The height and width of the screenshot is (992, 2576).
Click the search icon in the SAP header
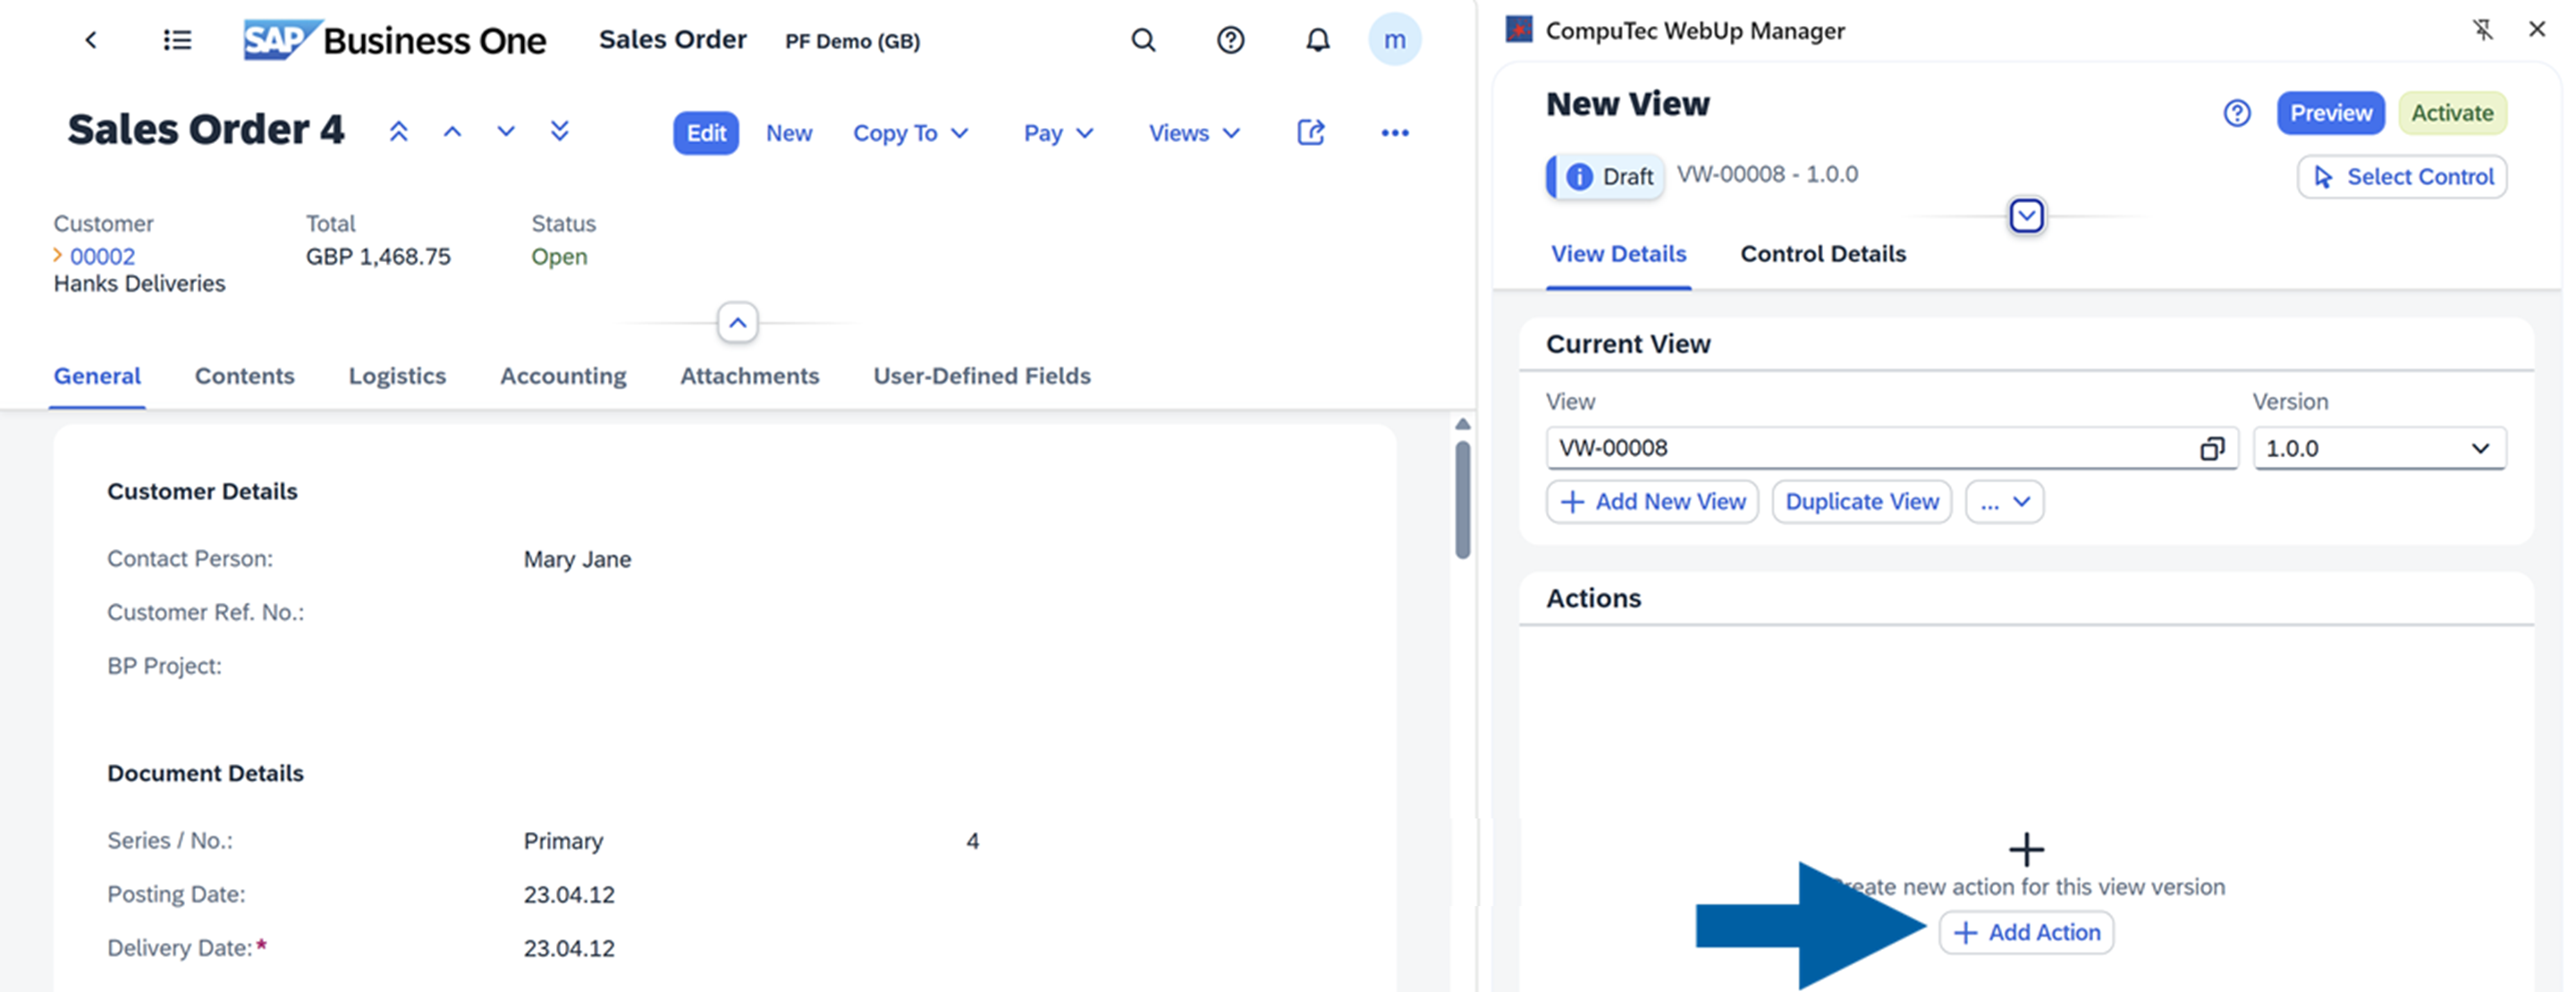click(x=1143, y=40)
